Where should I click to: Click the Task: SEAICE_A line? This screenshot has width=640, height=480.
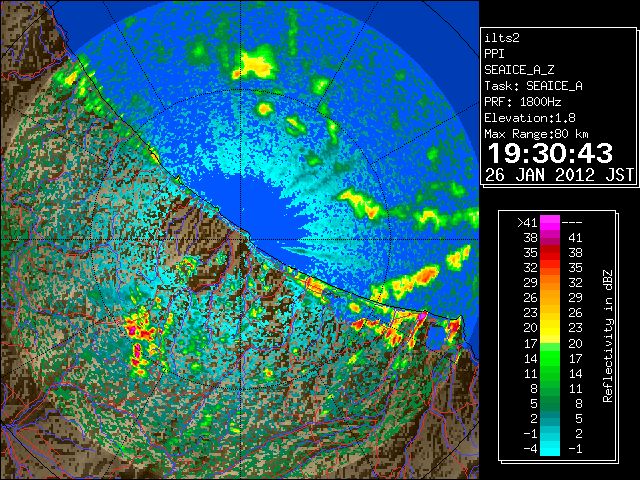click(x=533, y=86)
